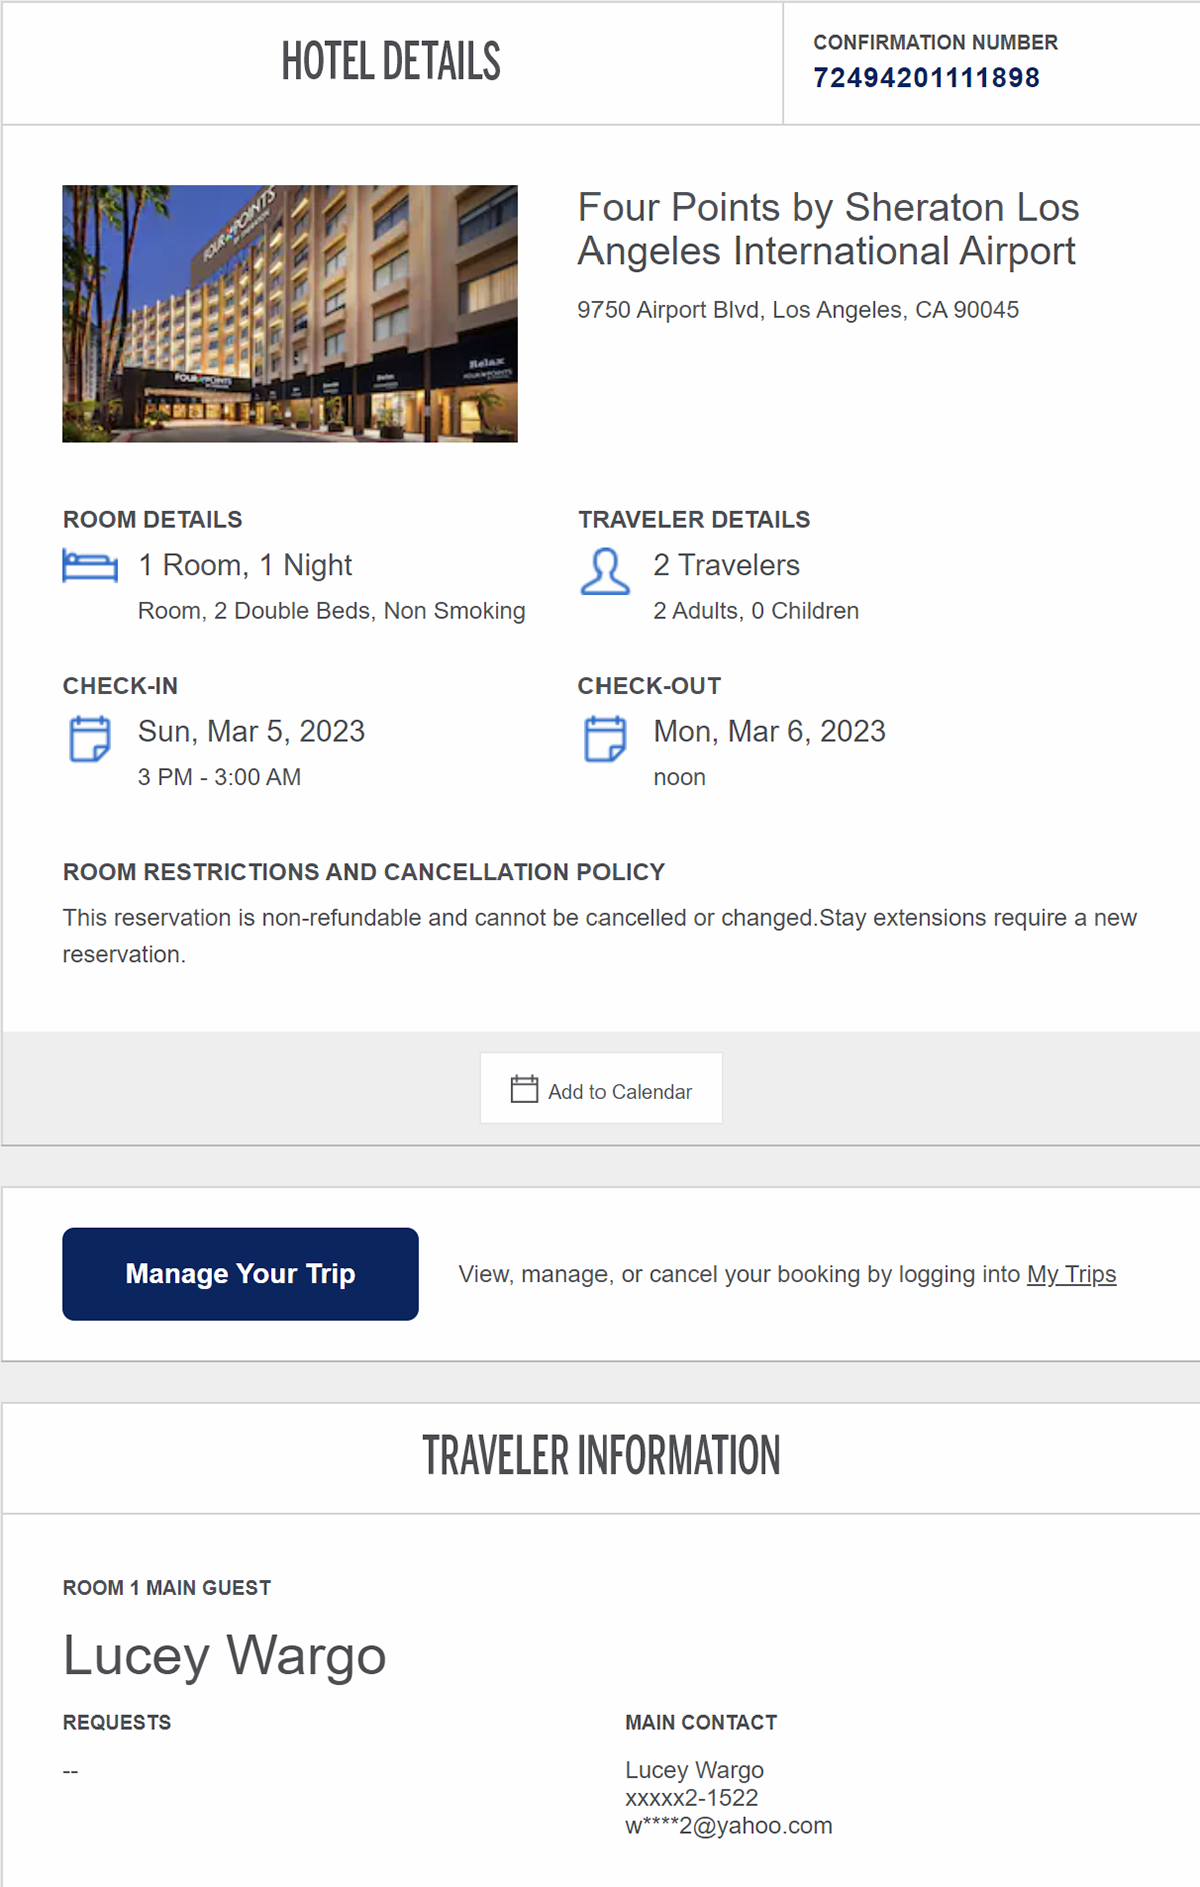Image resolution: width=1200 pixels, height=1887 pixels.
Task: Click the bed icon under Room Details
Action: 90,565
